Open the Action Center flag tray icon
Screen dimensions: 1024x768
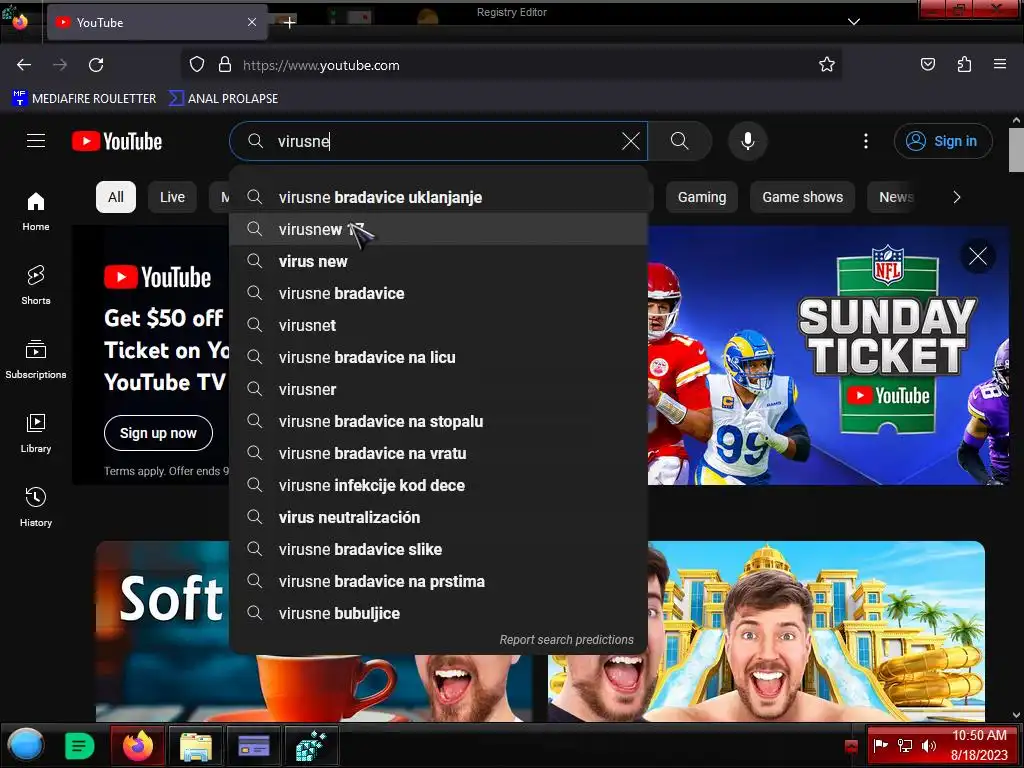coord(880,745)
